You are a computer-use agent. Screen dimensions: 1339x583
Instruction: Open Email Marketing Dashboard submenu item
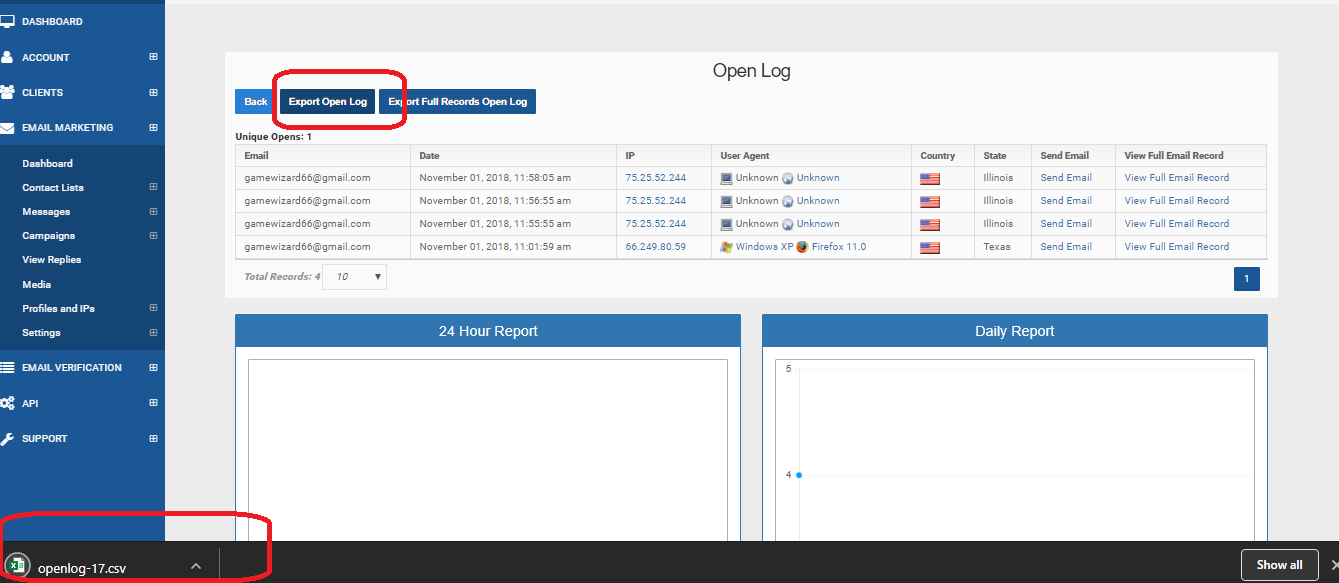[x=47, y=163]
